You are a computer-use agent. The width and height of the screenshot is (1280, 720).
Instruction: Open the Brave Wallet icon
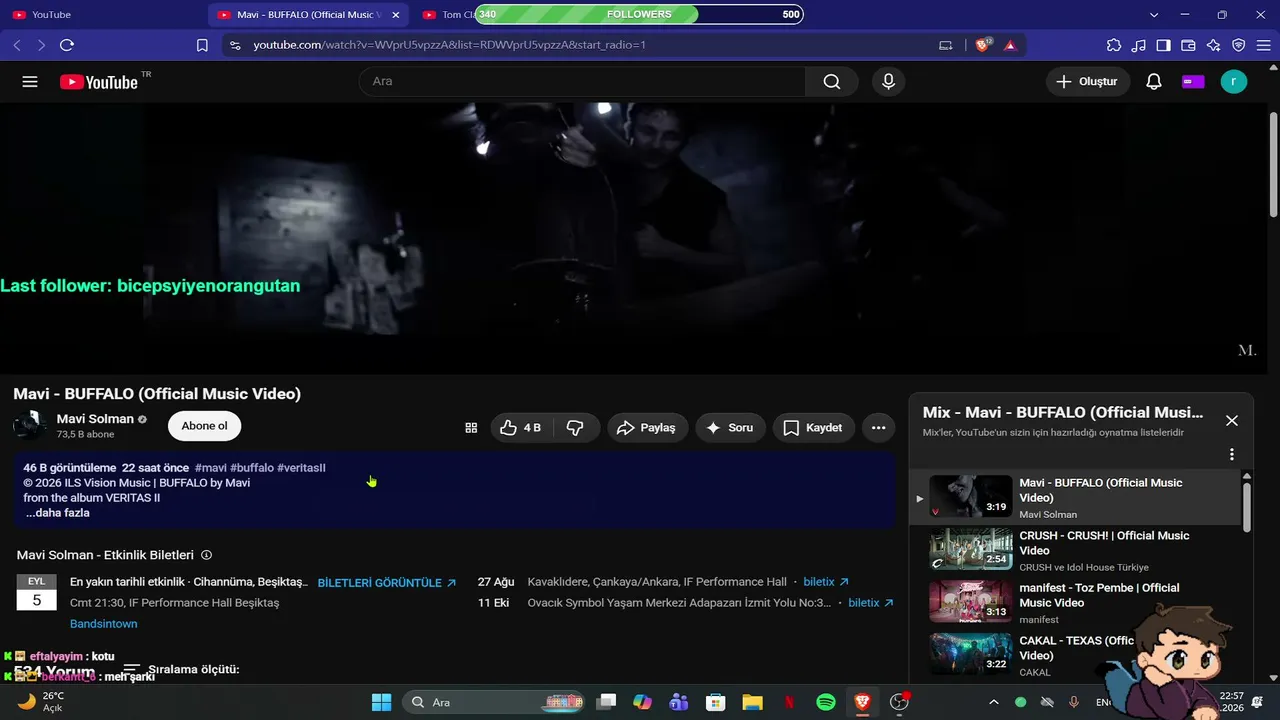[1189, 45]
